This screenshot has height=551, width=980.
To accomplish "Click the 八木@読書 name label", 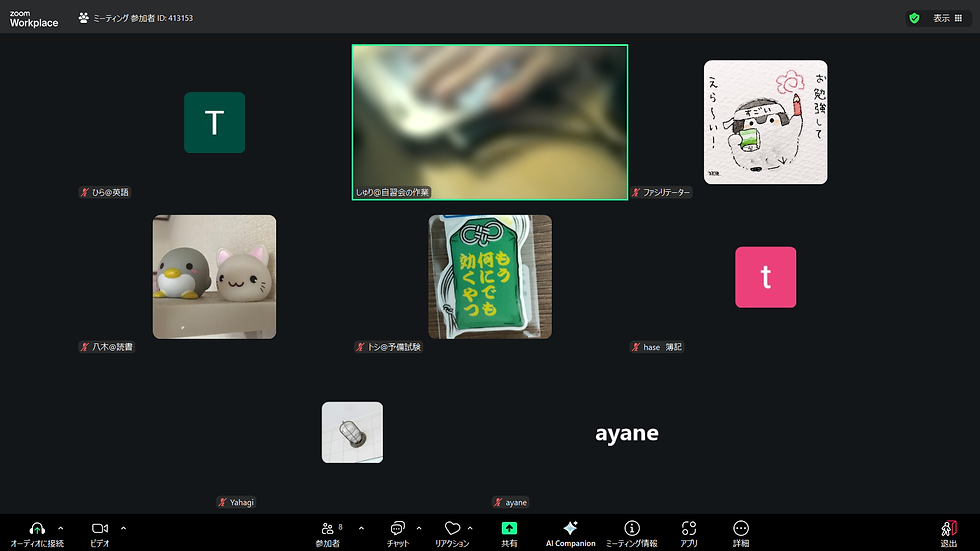I will (x=106, y=347).
